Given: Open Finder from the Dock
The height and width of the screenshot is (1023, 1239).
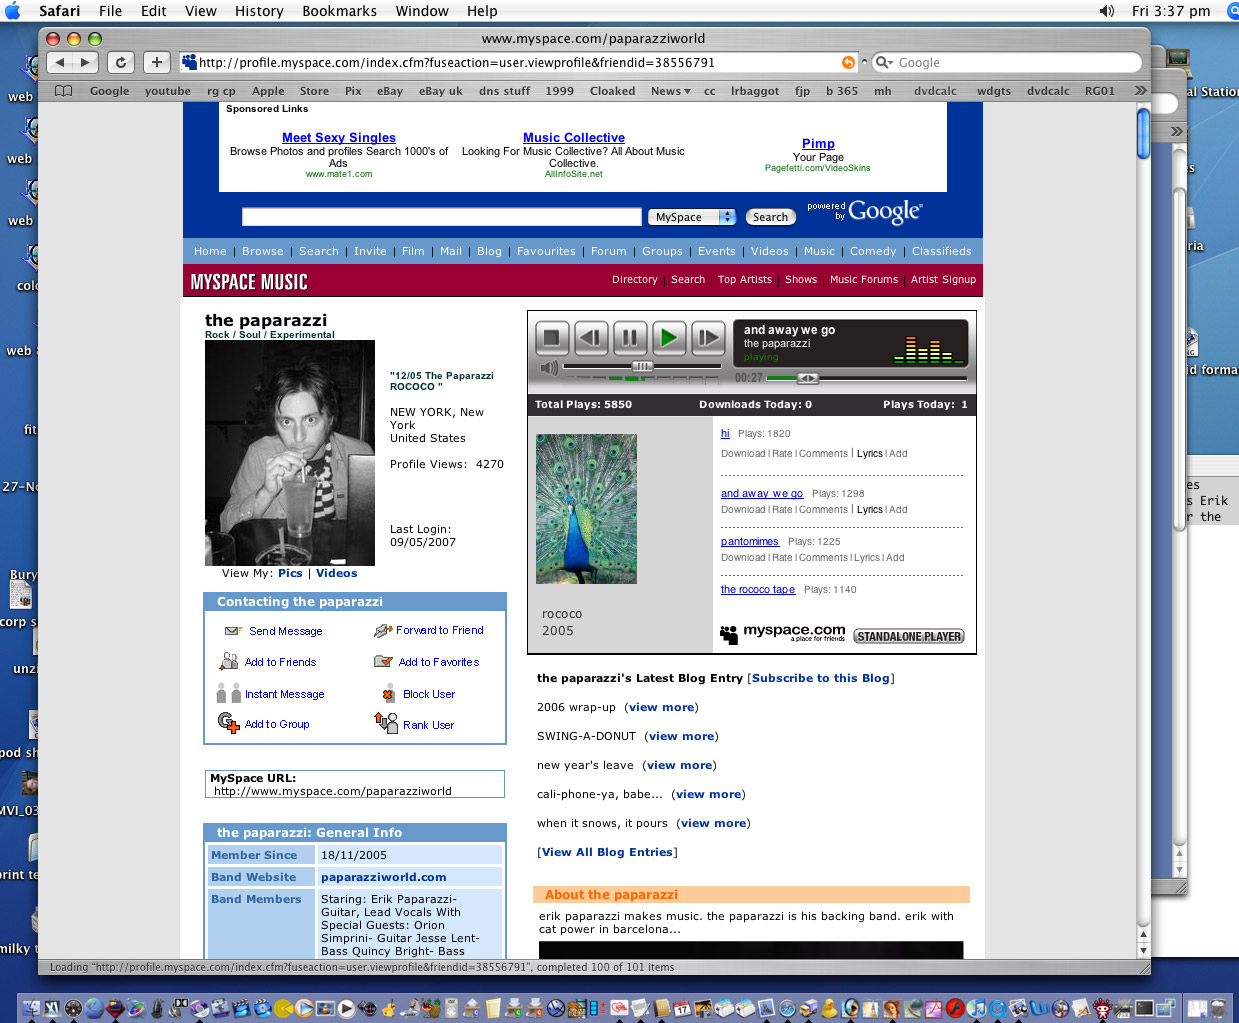Looking at the screenshot, I should 31,1008.
